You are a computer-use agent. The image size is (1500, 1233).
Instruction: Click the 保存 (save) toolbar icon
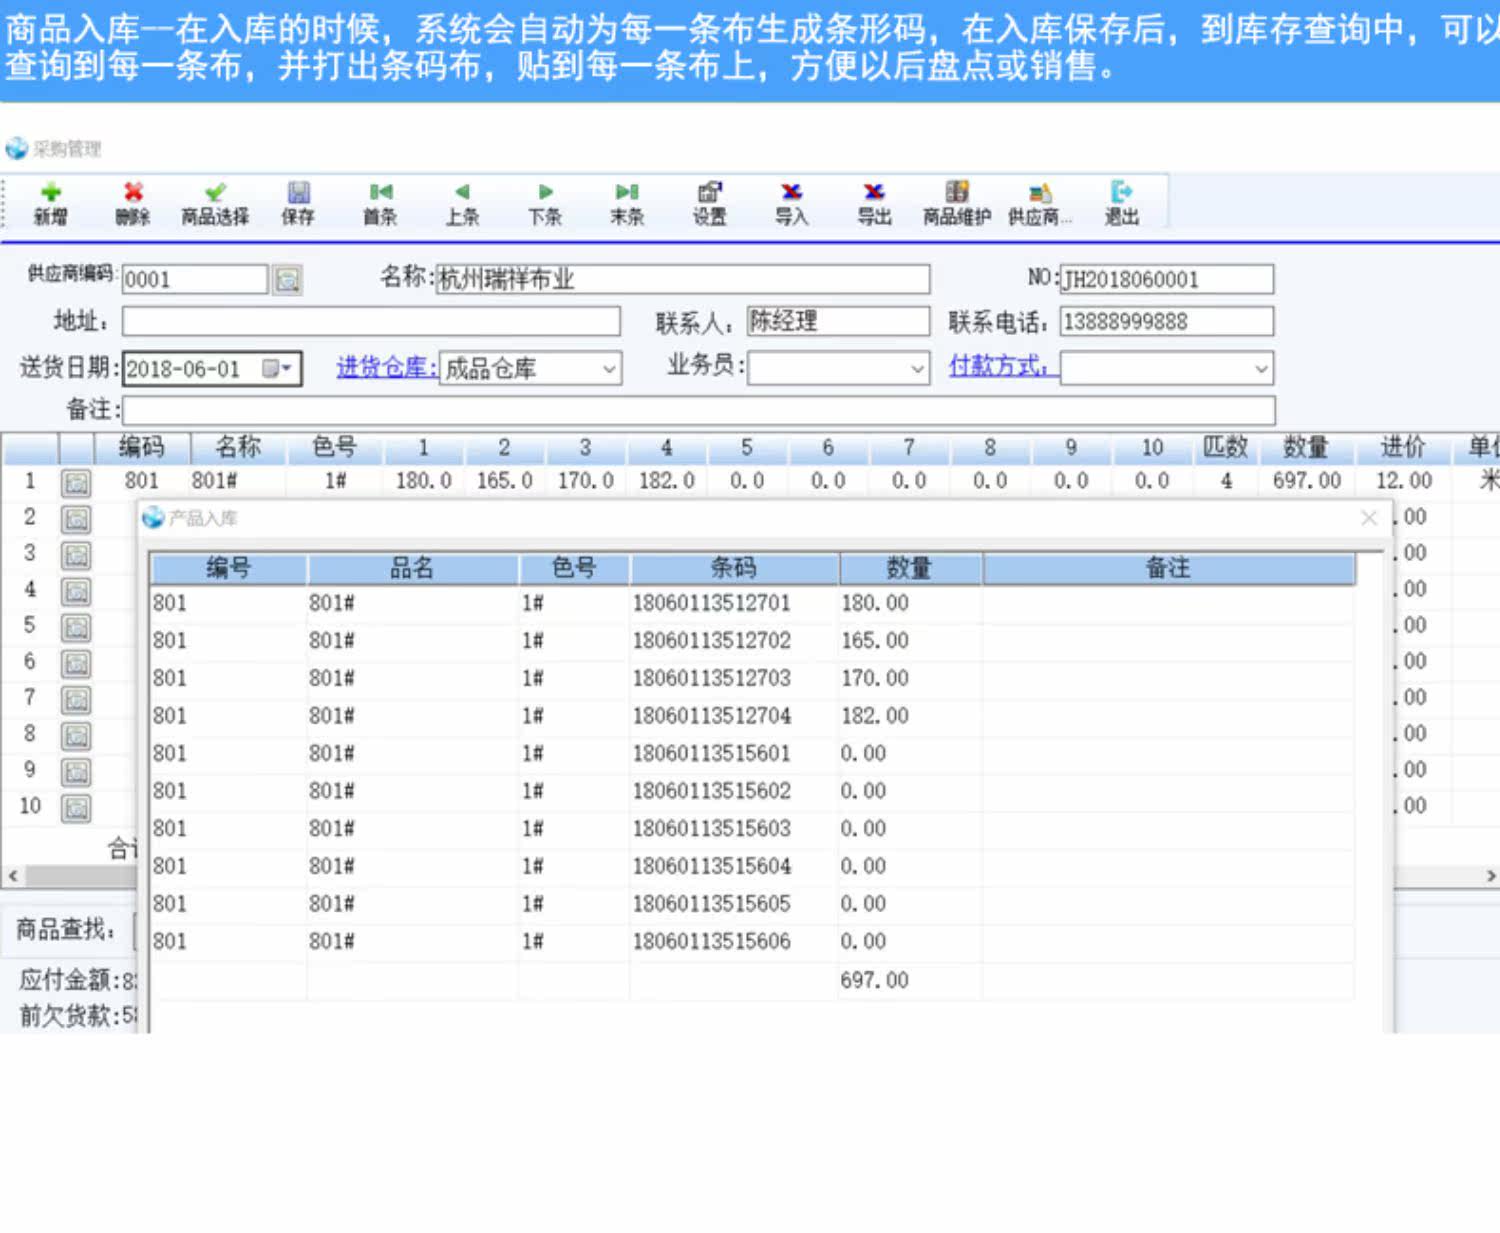coord(298,203)
